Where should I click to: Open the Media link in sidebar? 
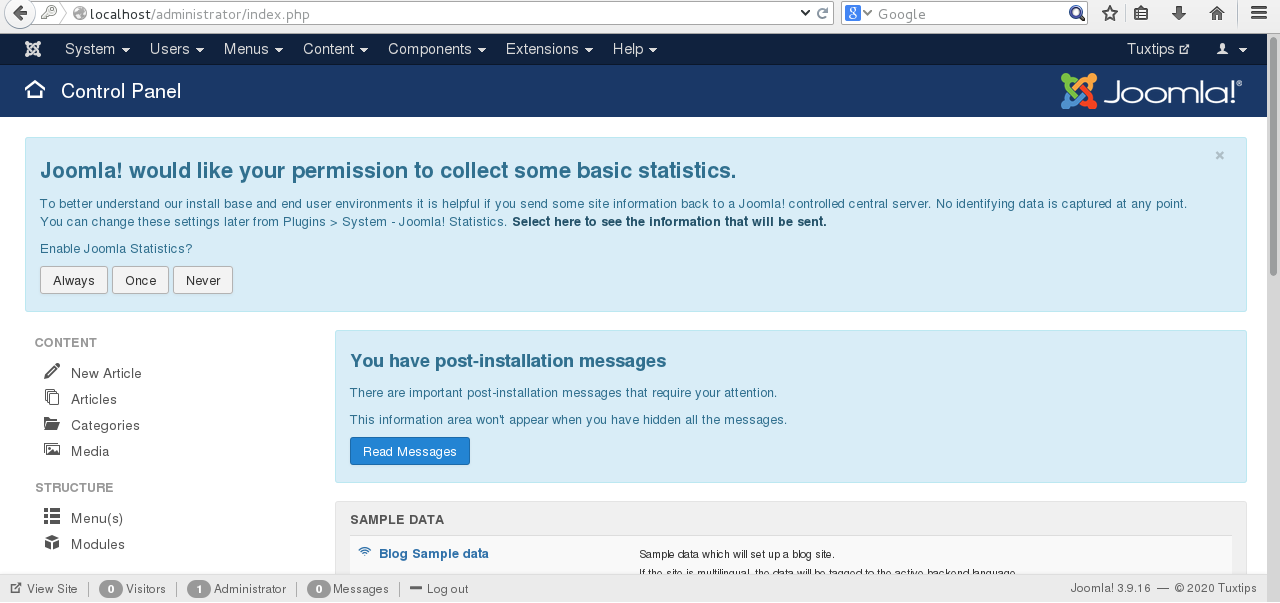90,451
